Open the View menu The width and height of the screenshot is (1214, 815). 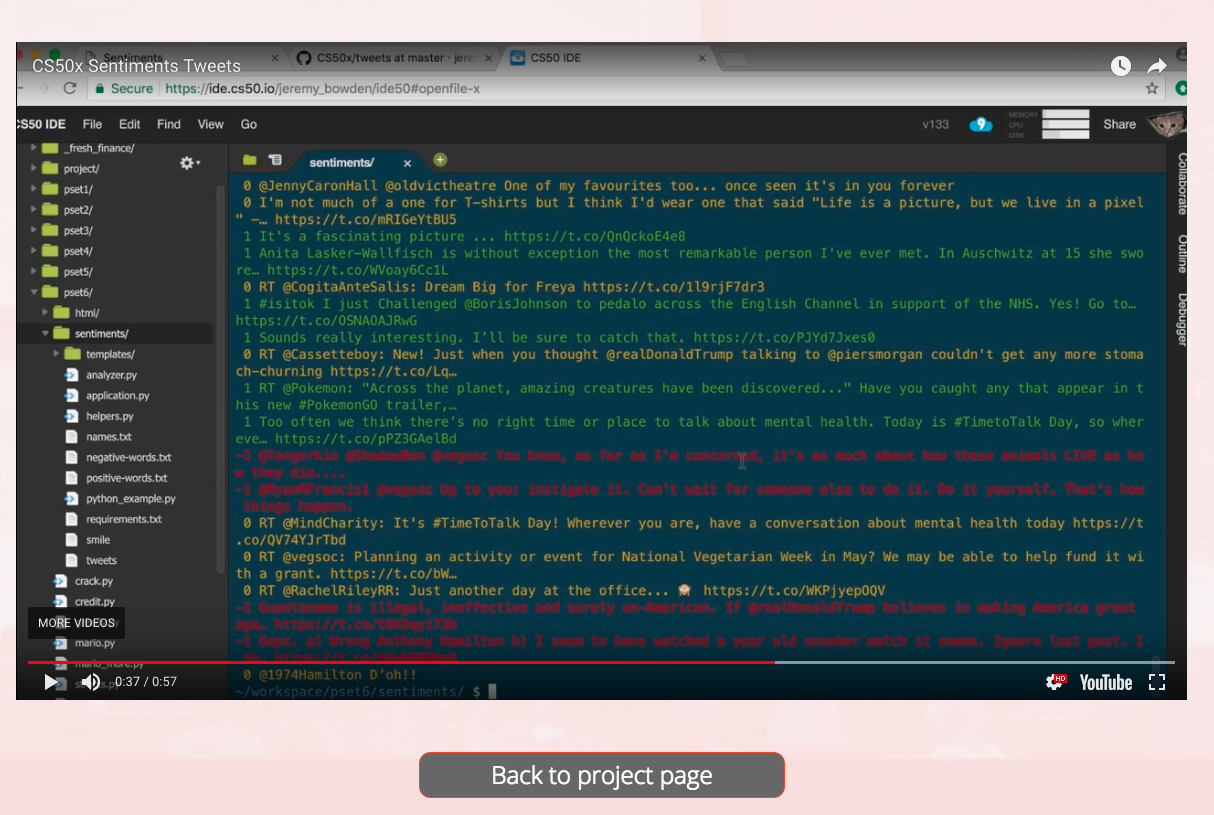click(x=210, y=124)
